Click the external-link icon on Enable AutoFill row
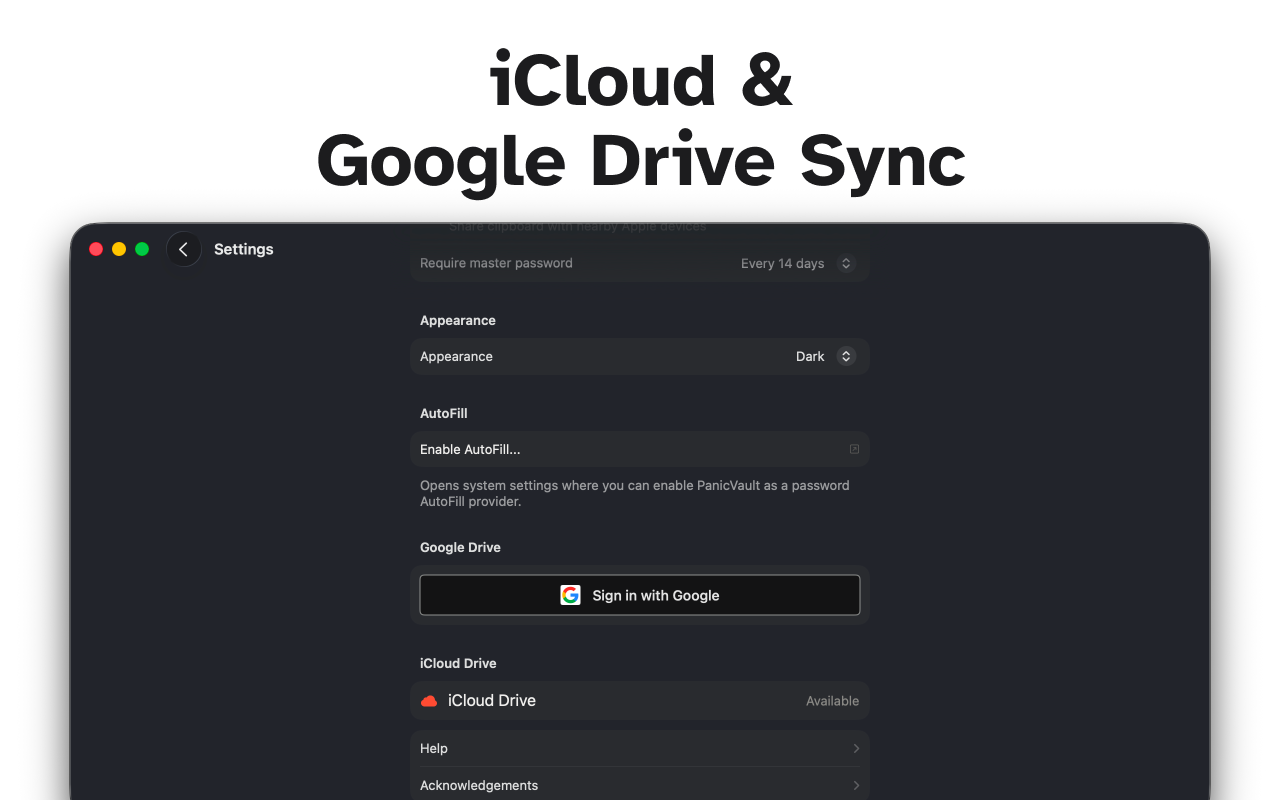Screen dimensions: 1280x800 coord(854,449)
